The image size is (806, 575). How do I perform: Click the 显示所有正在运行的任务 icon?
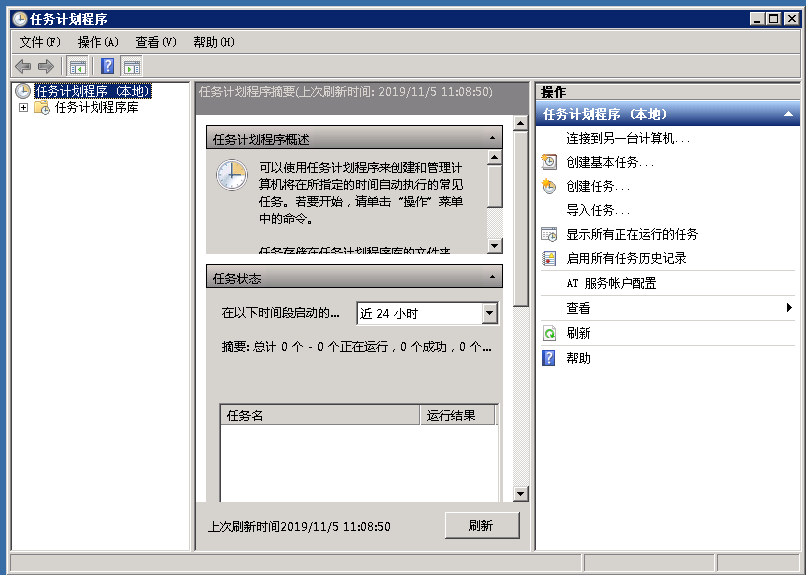point(549,234)
